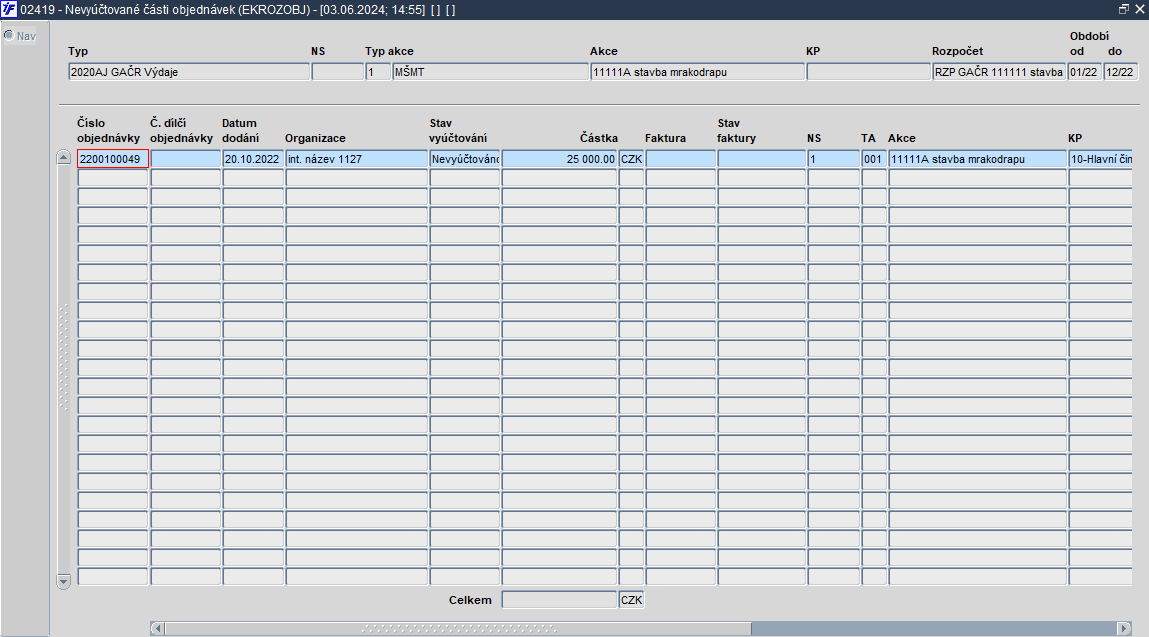
Task: Click the Celkem label
Action: click(470, 600)
